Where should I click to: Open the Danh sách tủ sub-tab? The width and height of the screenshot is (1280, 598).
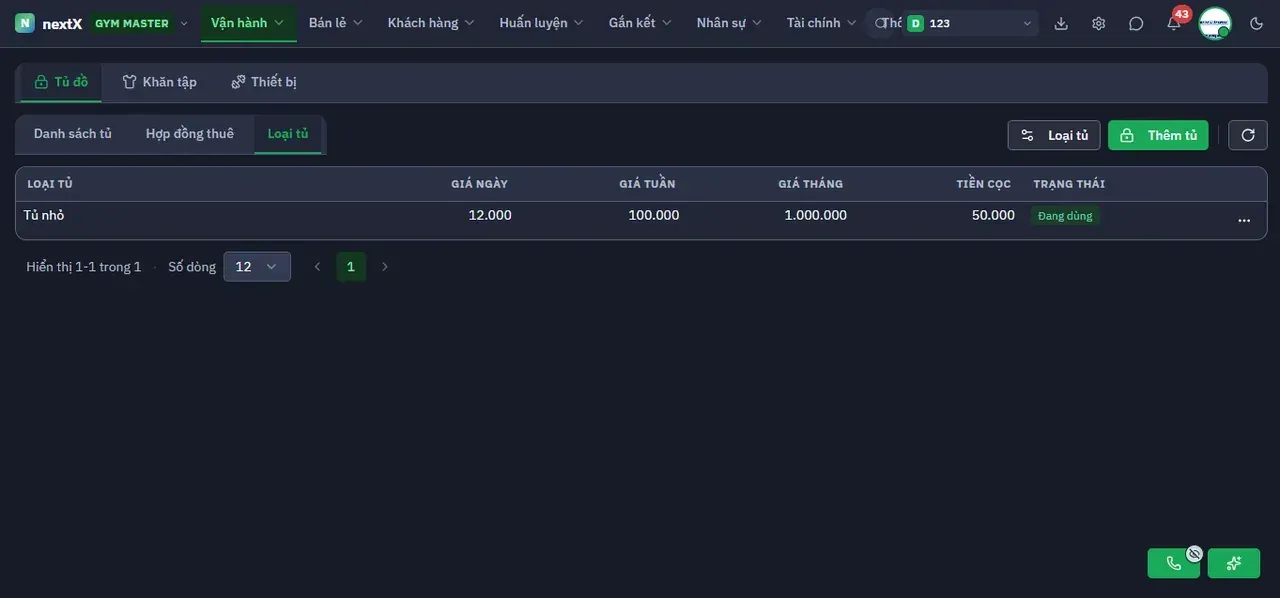pyautogui.click(x=73, y=134)
